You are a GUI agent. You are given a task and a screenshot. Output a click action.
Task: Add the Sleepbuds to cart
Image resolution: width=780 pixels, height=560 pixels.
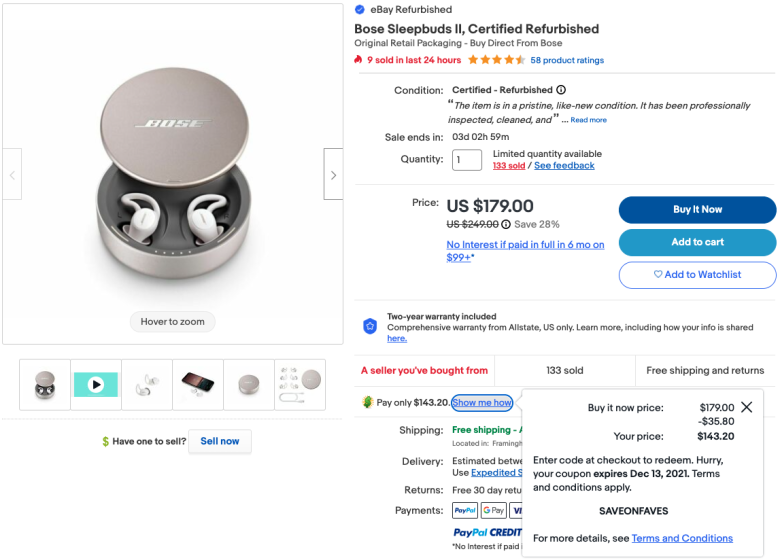click(x=697, y=242)
